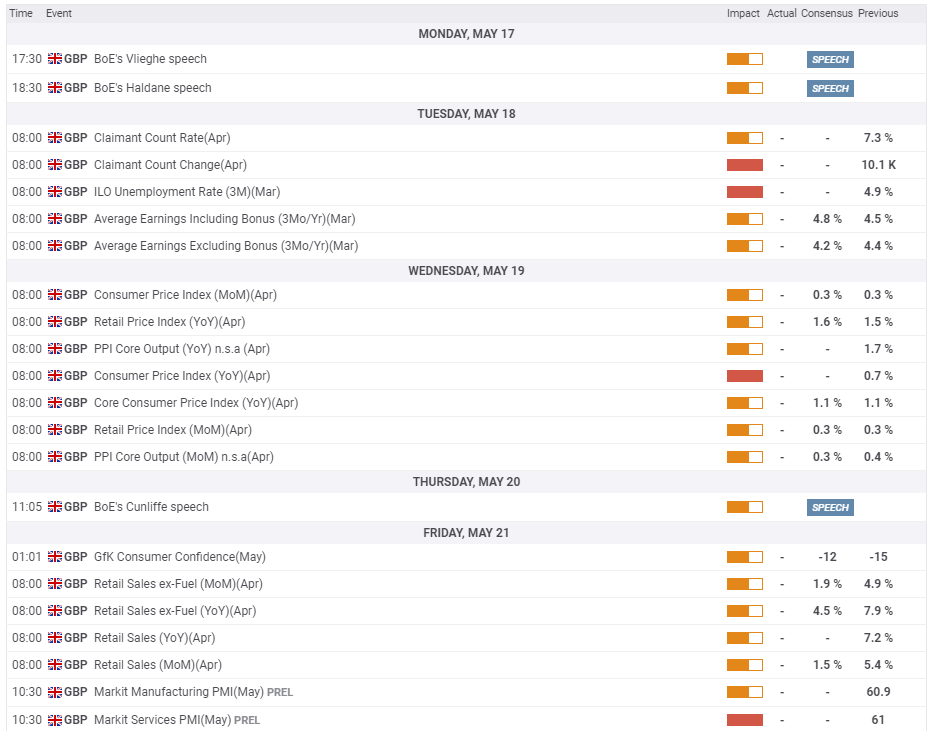Click the SPEECH badge for BoE's Cunliffe speech
Viewport: 935px width, 731px height.
830,507
